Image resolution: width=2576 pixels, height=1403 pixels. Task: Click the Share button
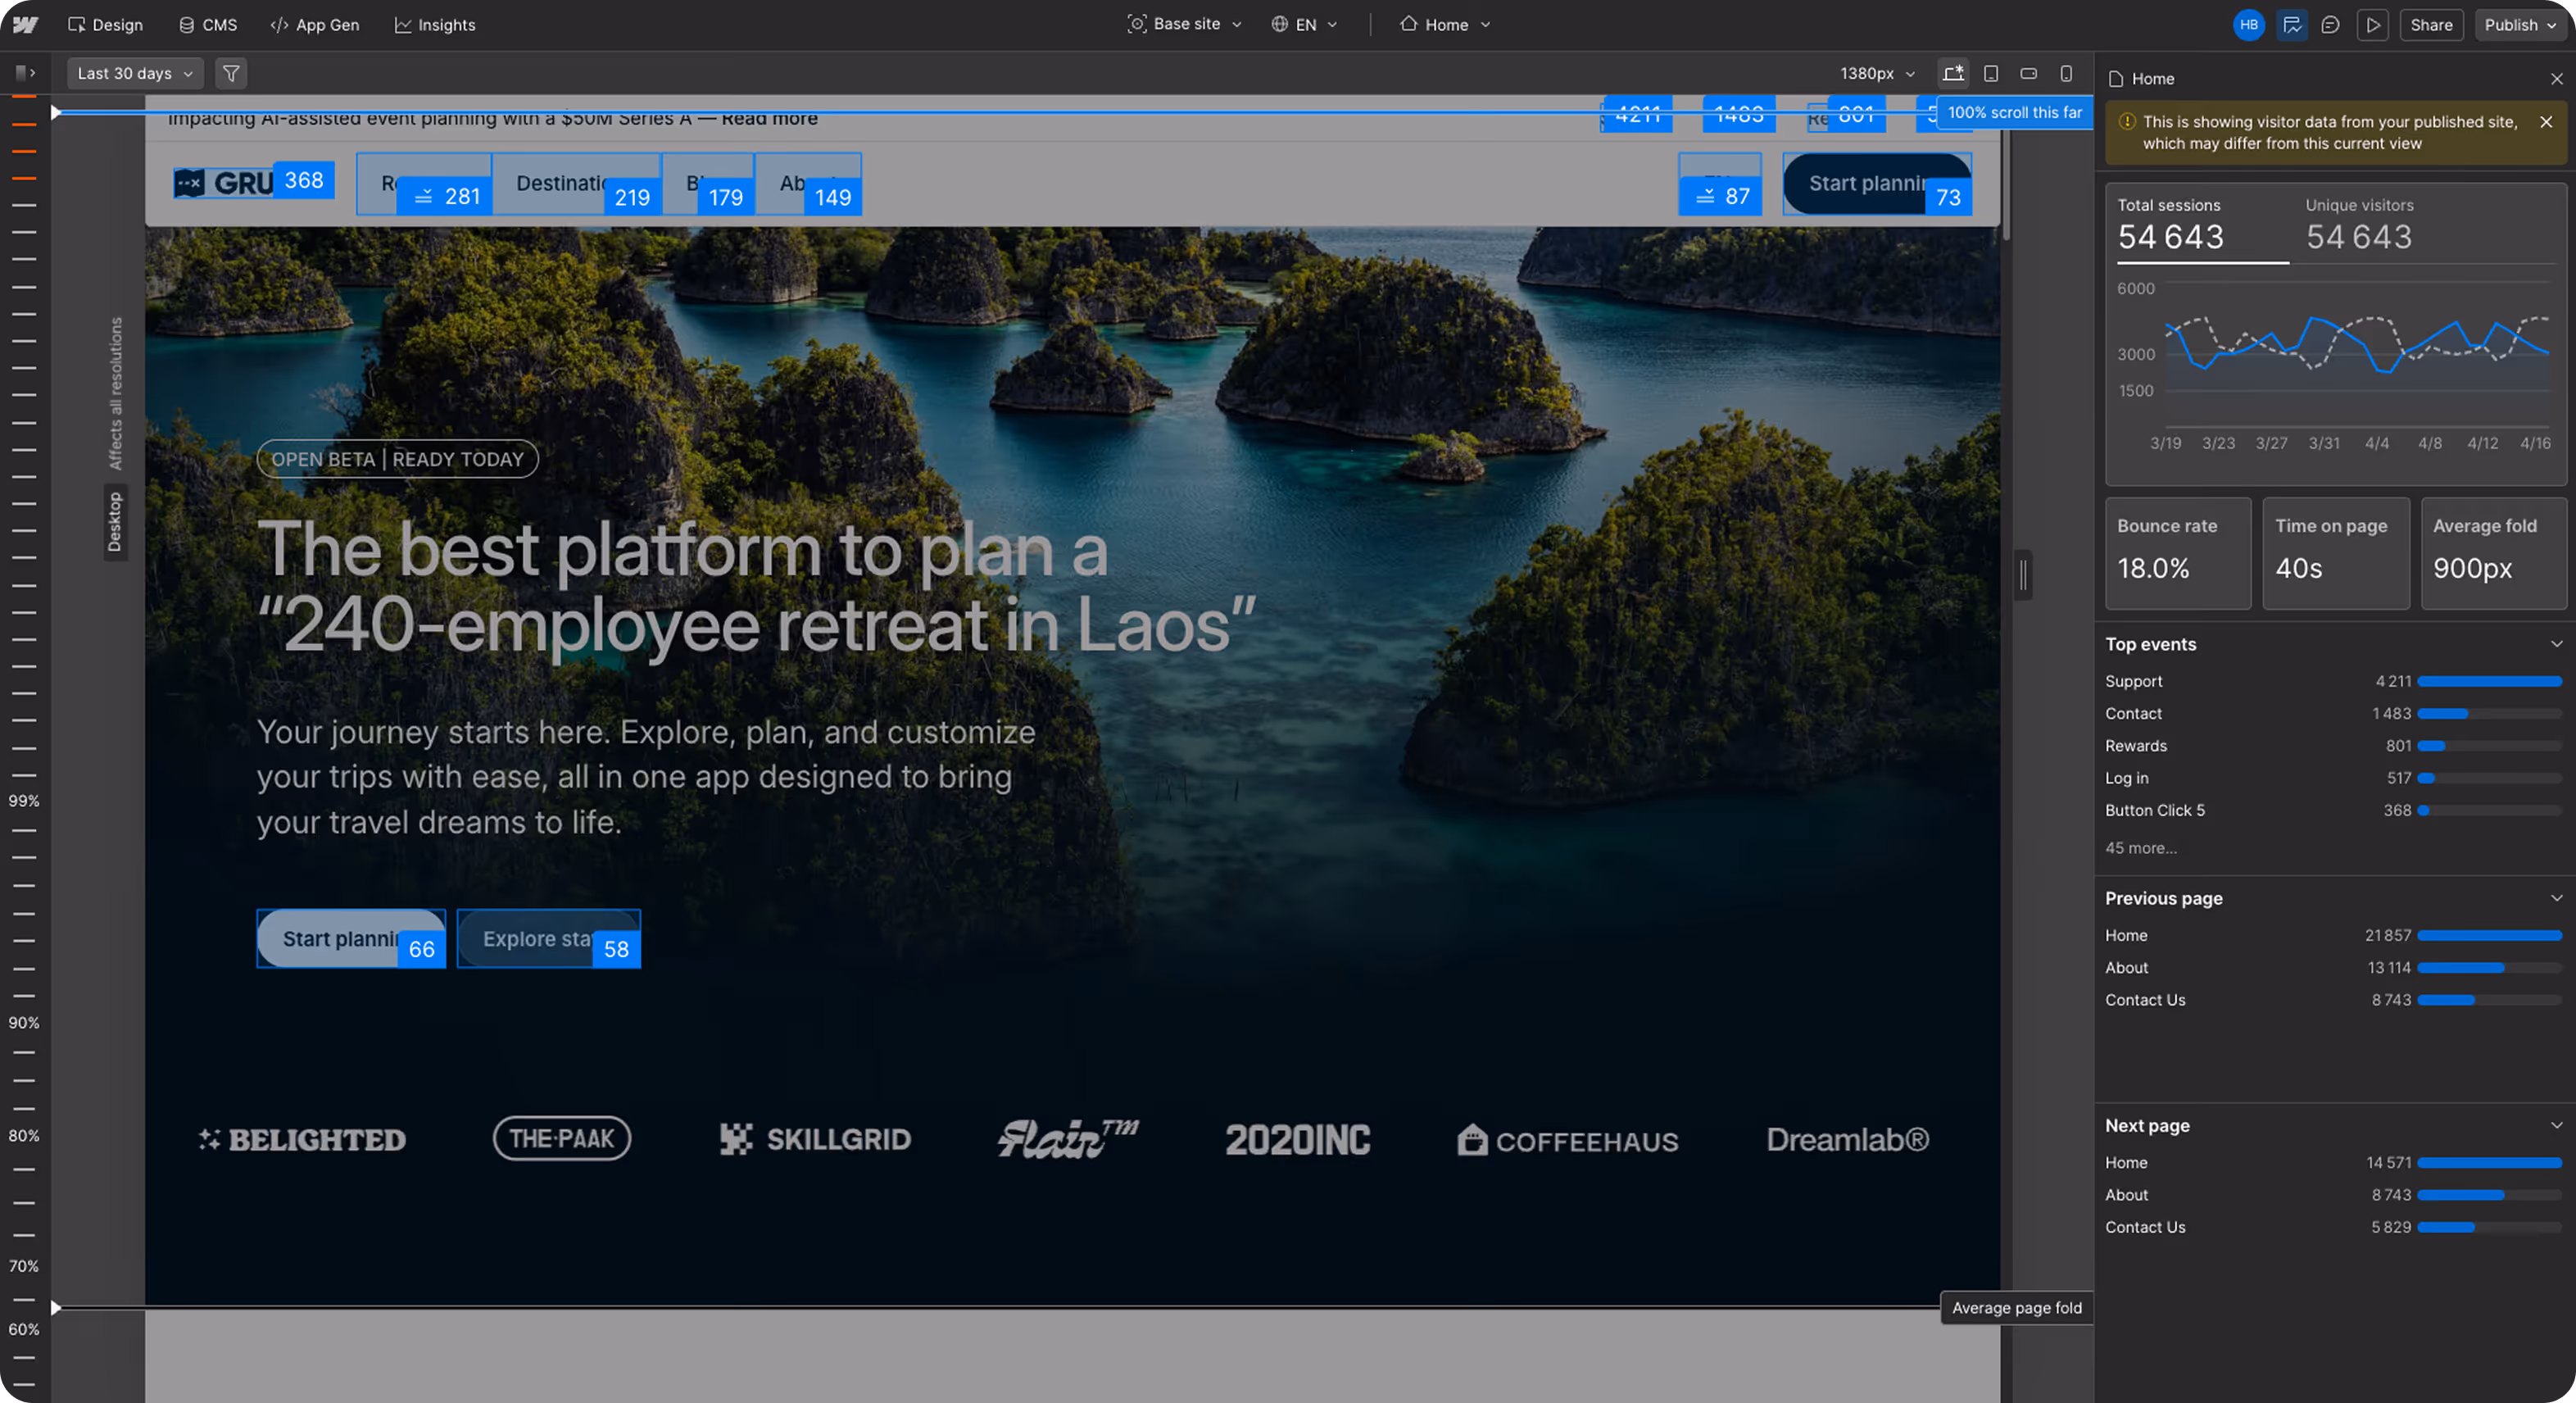[2431, 25]
